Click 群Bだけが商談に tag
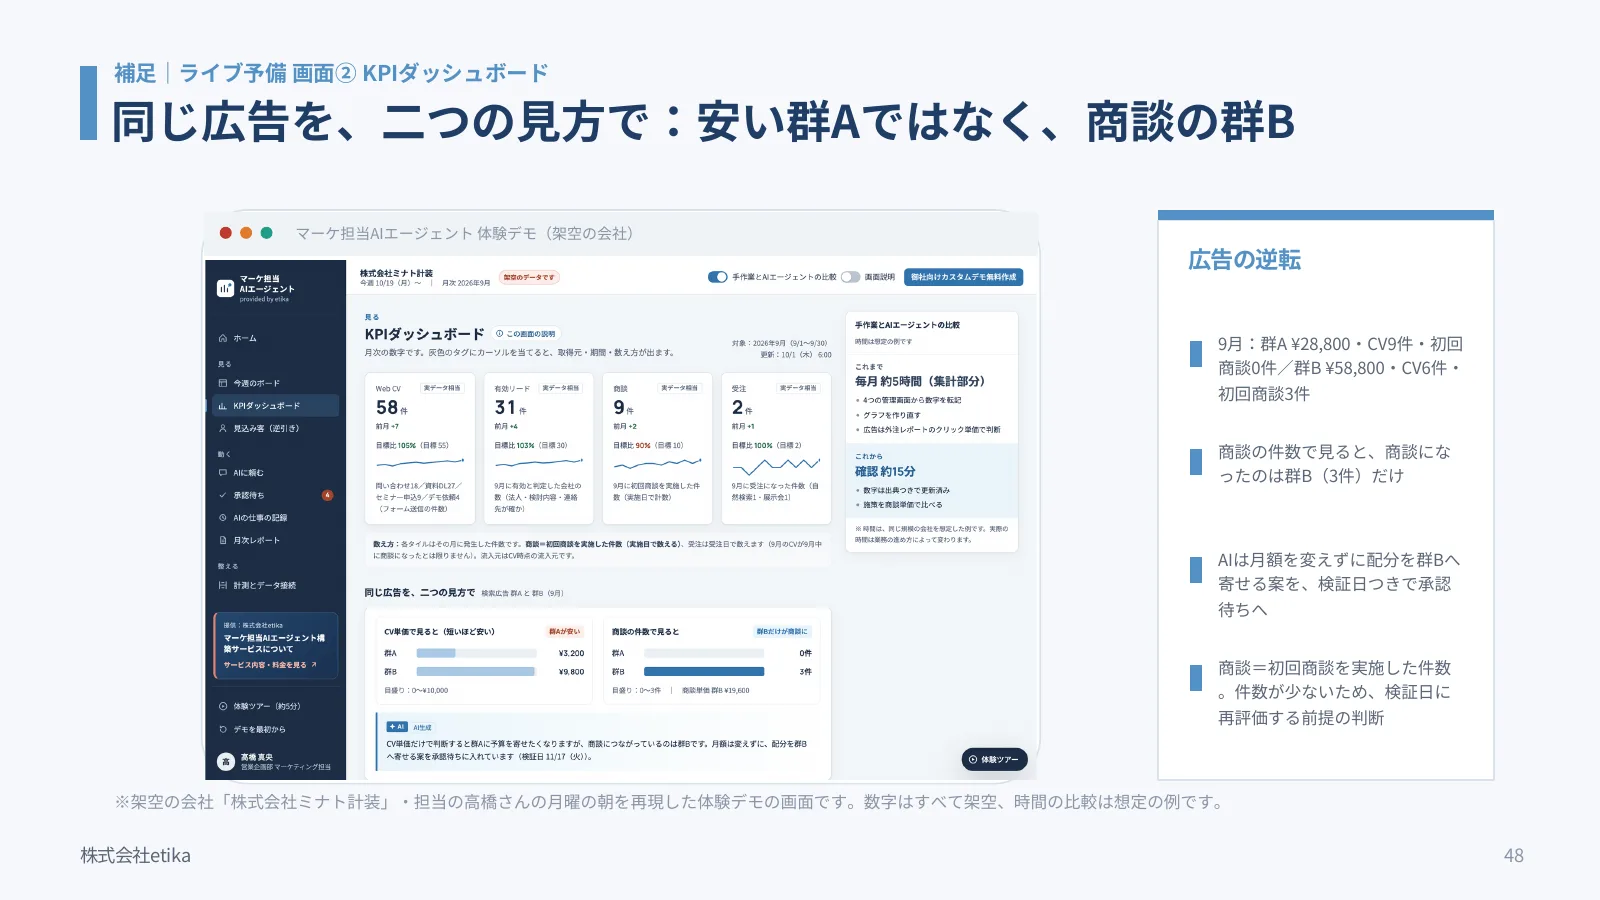The image size is (1600, 900). click(782, 632)
